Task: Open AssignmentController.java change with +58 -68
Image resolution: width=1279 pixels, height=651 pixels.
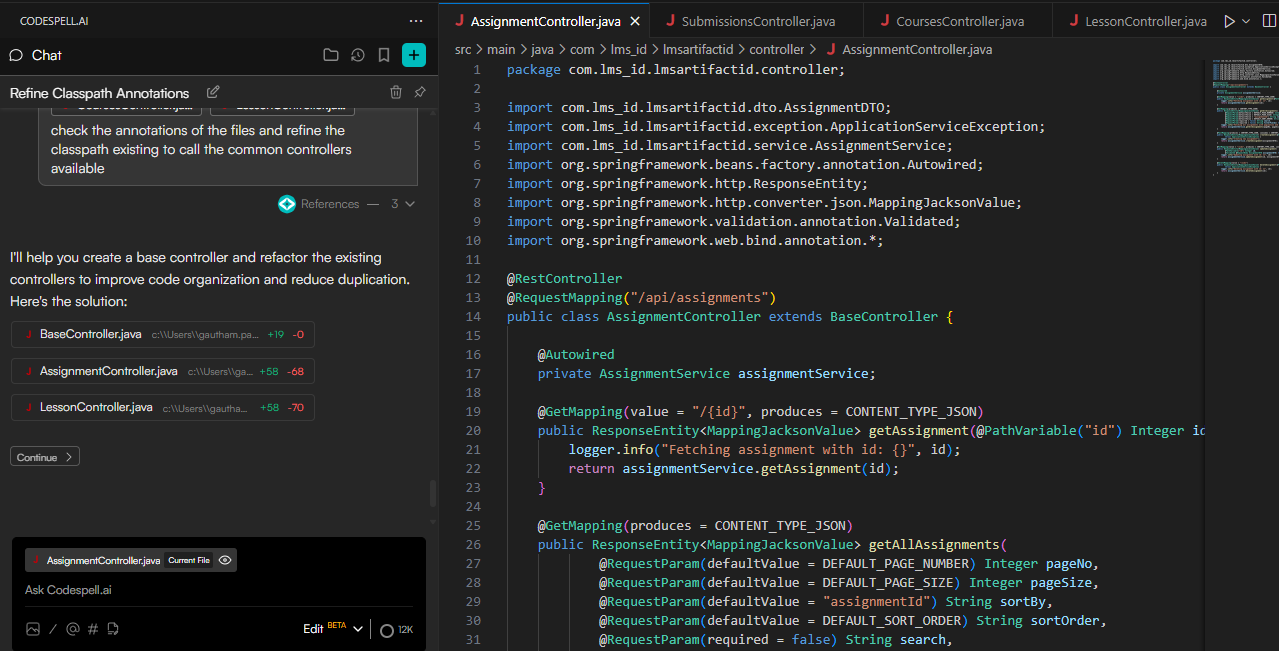Action: click(163, 371)
